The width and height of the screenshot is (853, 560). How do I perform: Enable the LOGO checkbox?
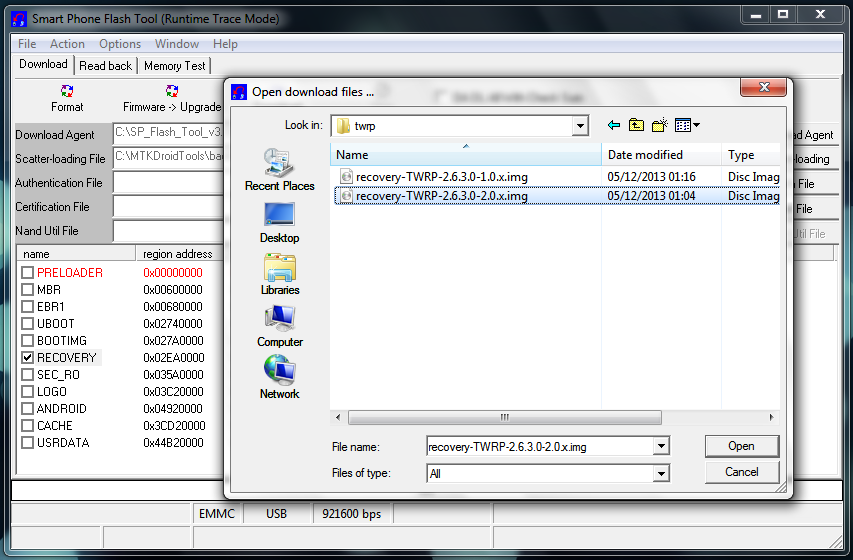[x=27, y=391]
